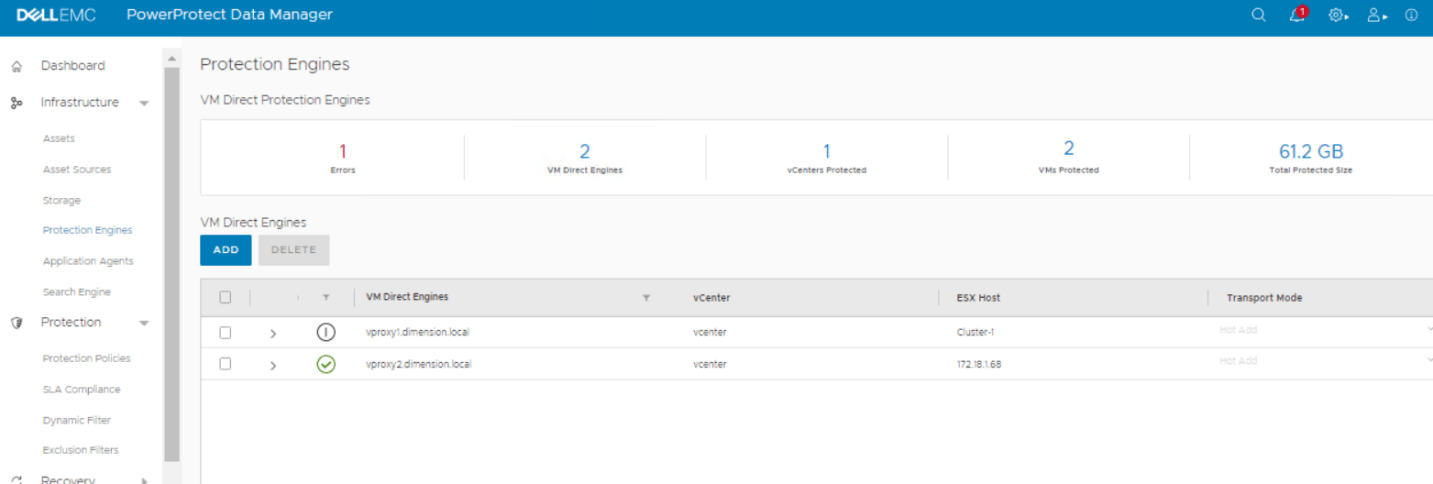Open the settings gear menu in header
The image size is (1433, 484).
(x=1337, y=15)
